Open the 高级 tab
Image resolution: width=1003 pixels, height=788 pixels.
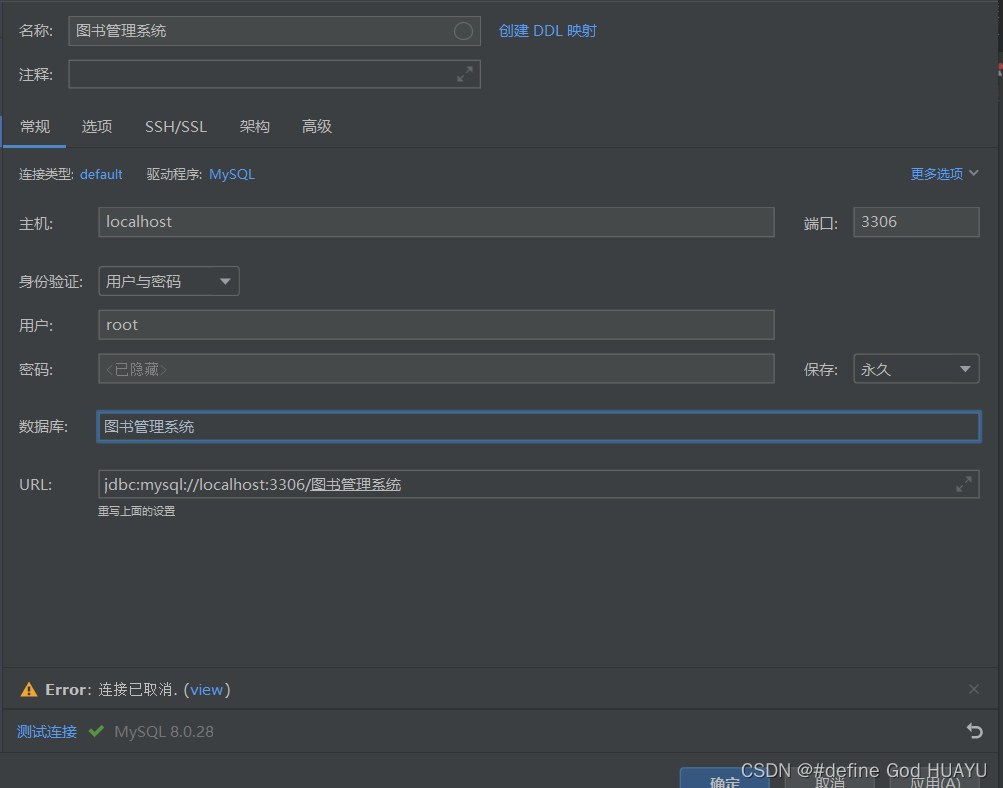(316, 127)
